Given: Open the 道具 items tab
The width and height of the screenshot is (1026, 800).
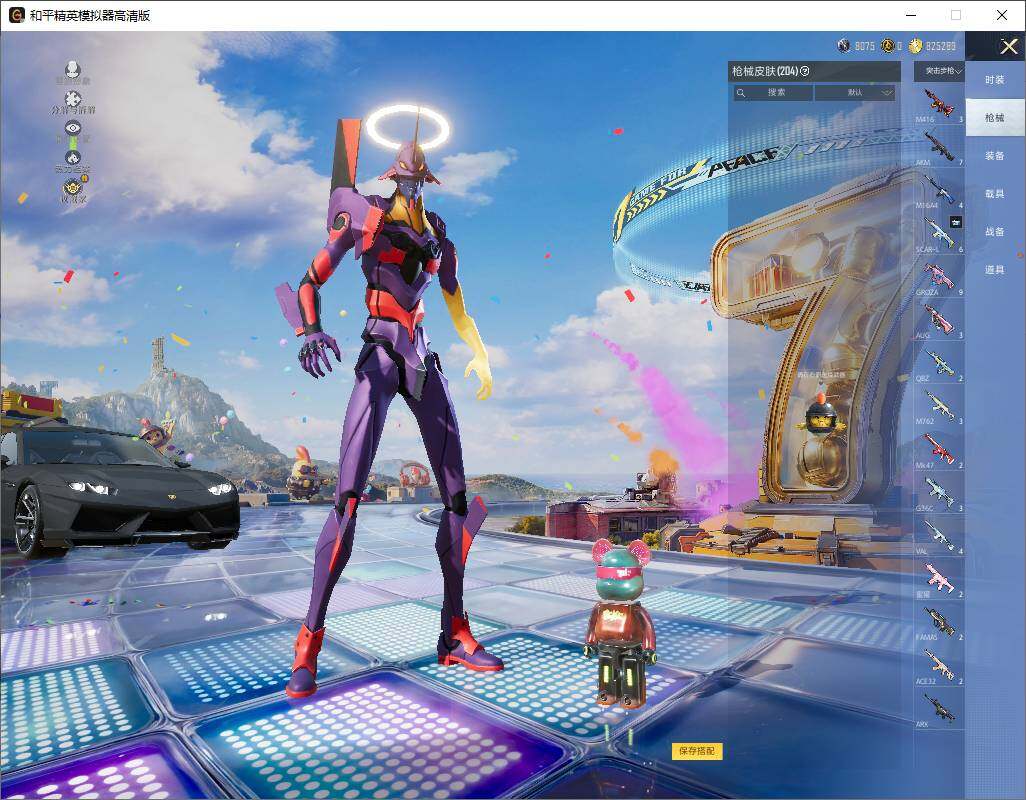Looking at the screenshot, I should (x=995, y=270).
